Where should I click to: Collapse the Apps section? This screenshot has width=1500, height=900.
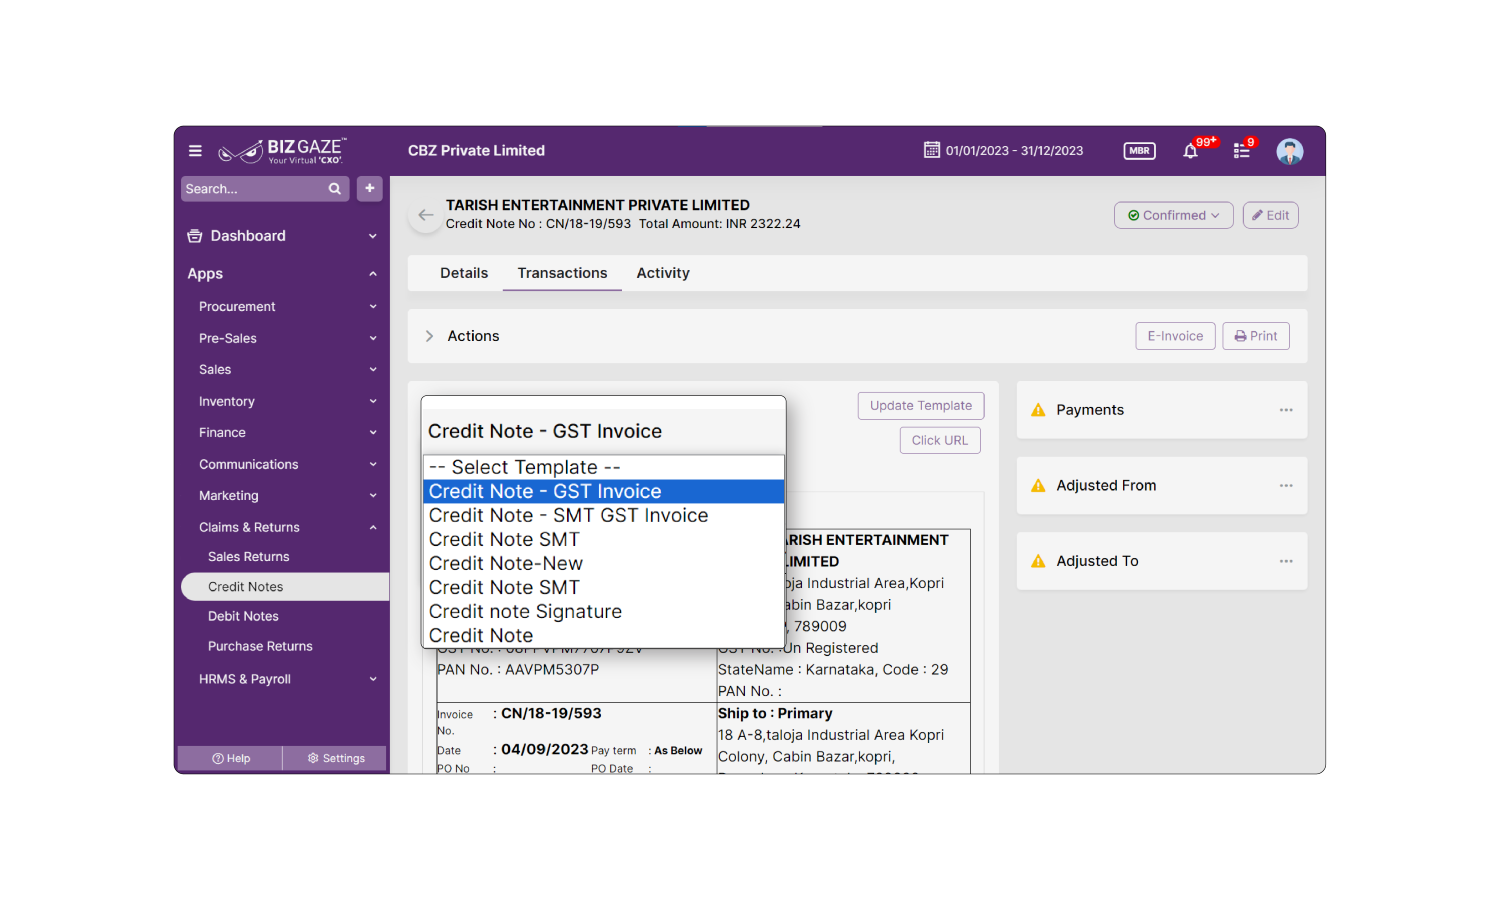coord(373,274)
